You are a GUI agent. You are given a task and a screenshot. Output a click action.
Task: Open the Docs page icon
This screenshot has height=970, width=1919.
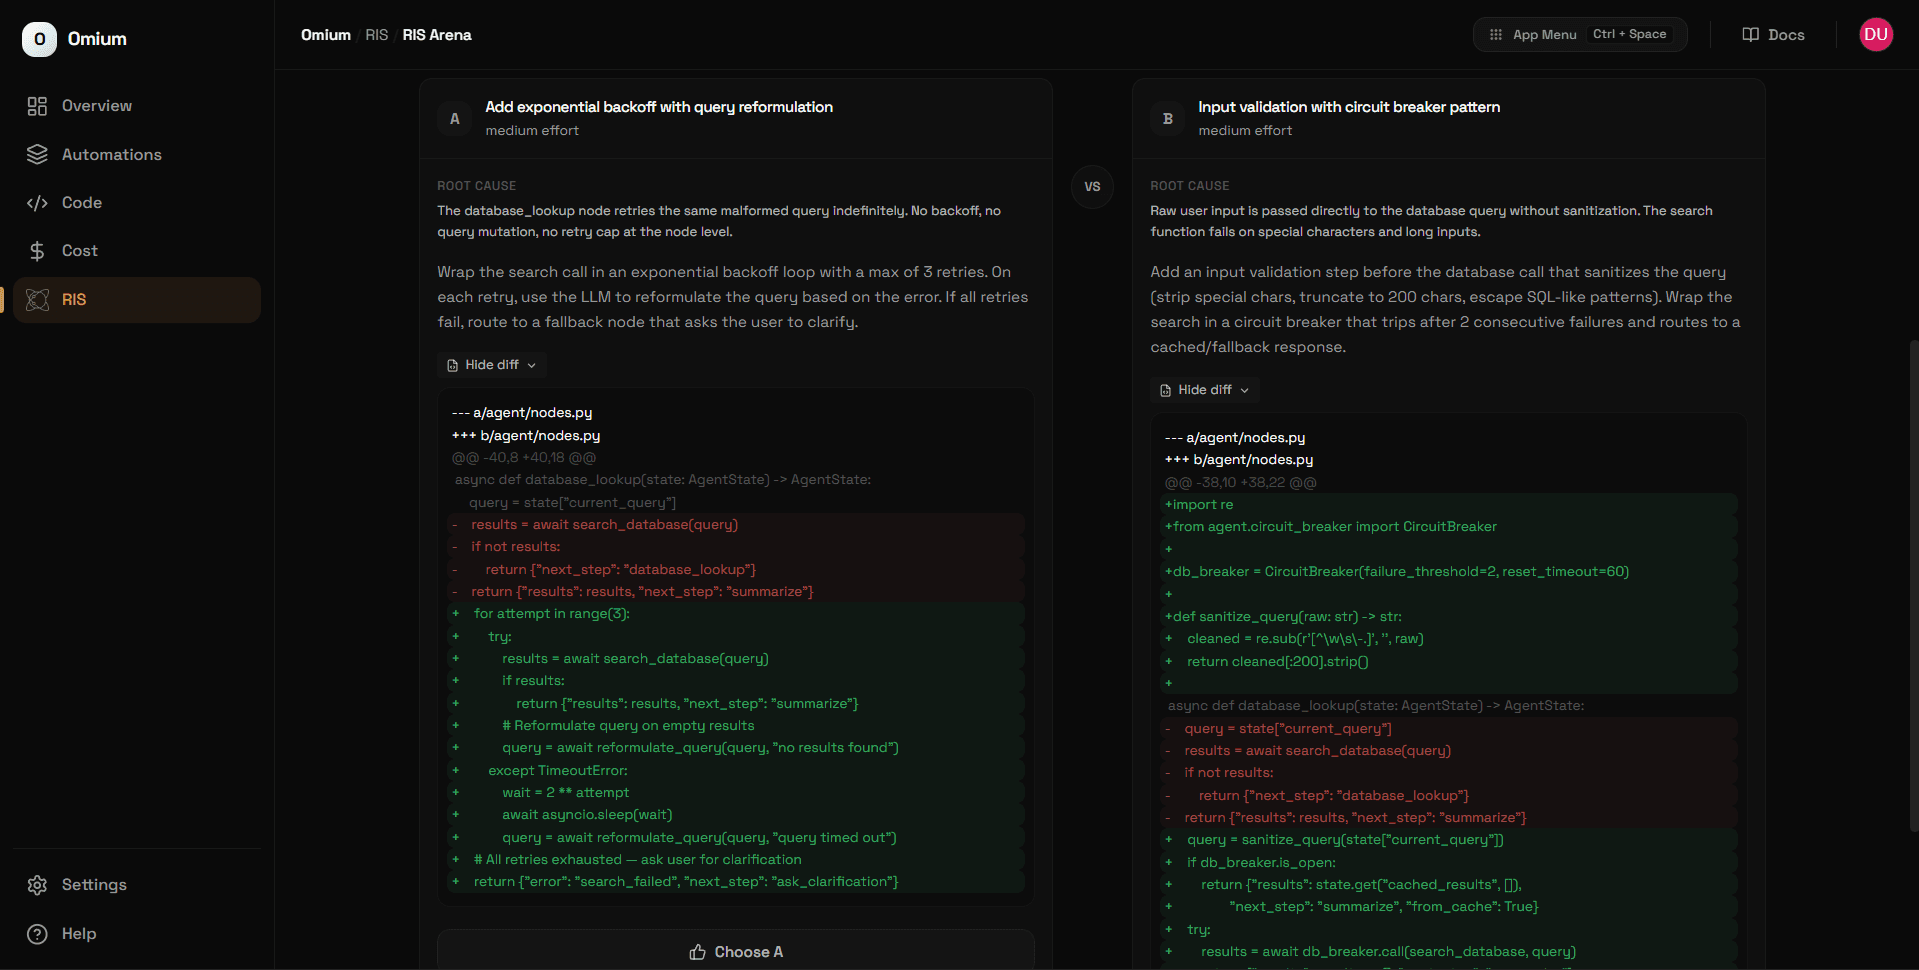(x=1750, y=34)
